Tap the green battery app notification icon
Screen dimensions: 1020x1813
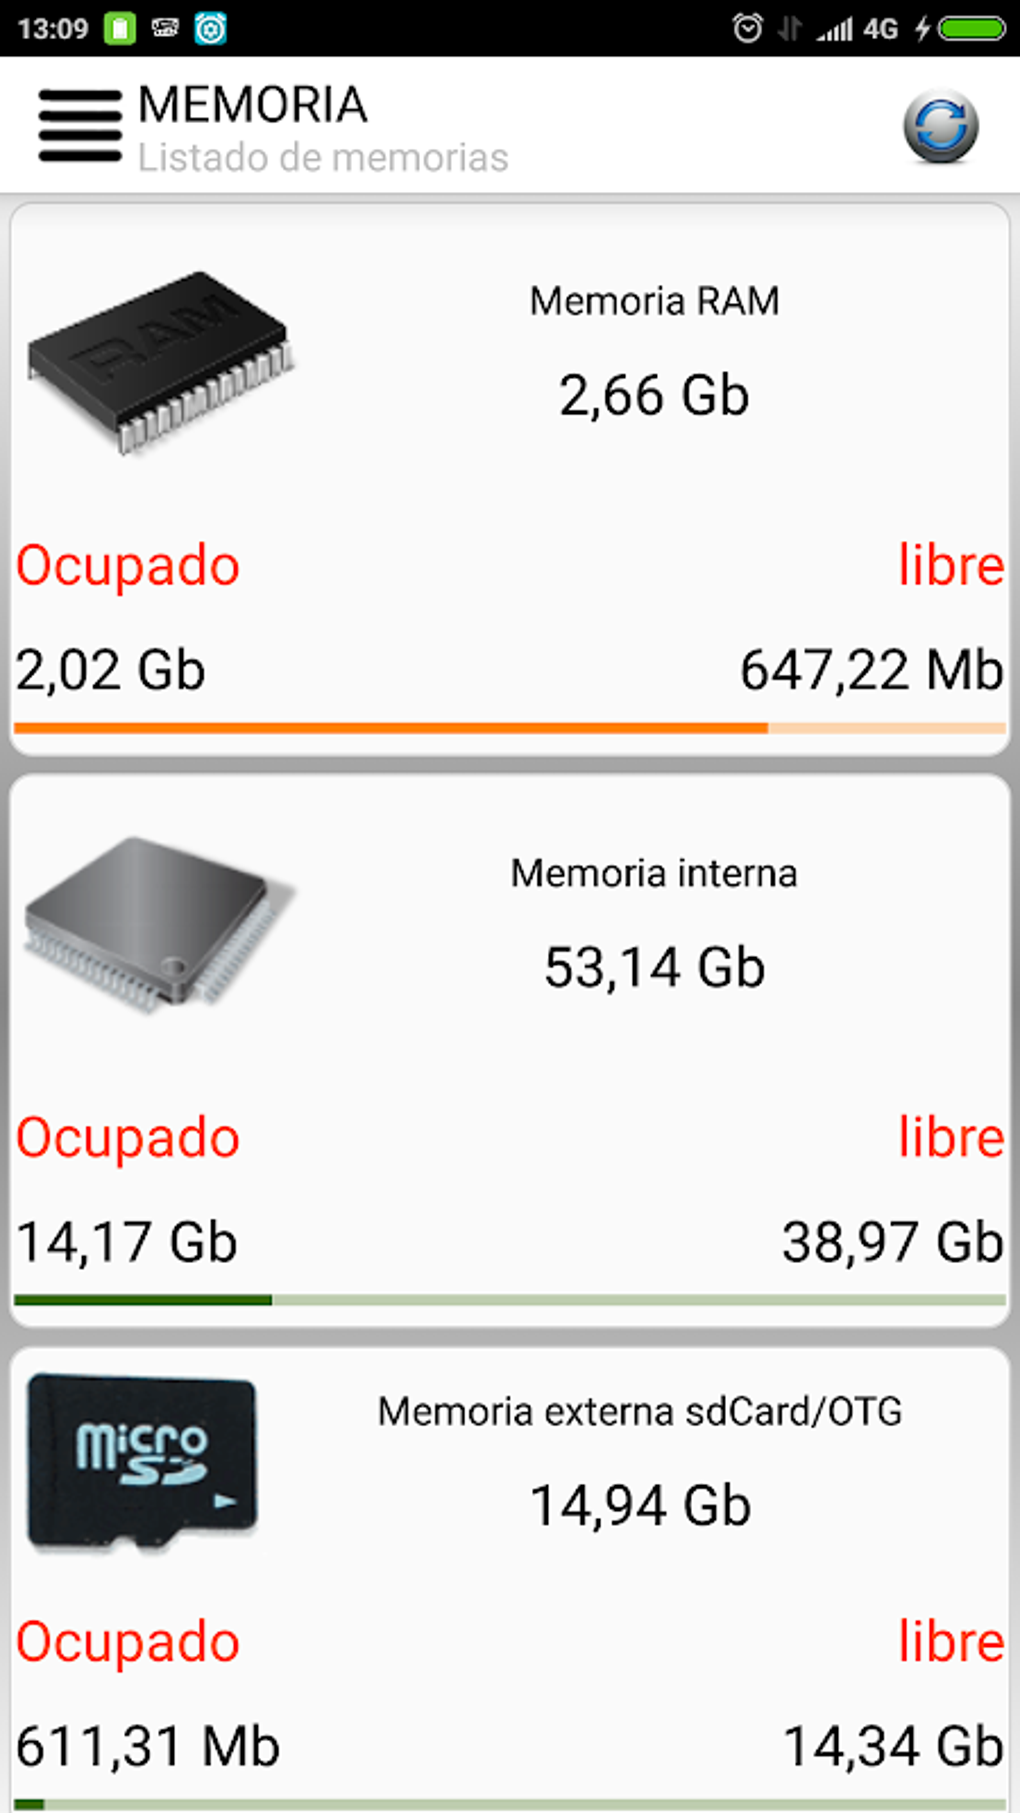(x=119, y=28)
